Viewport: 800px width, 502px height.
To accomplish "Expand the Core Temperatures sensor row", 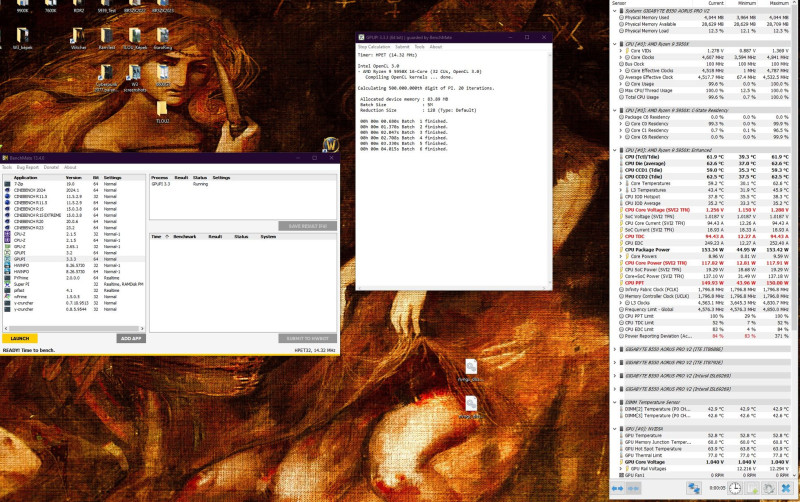I will (x=621, y=183).
